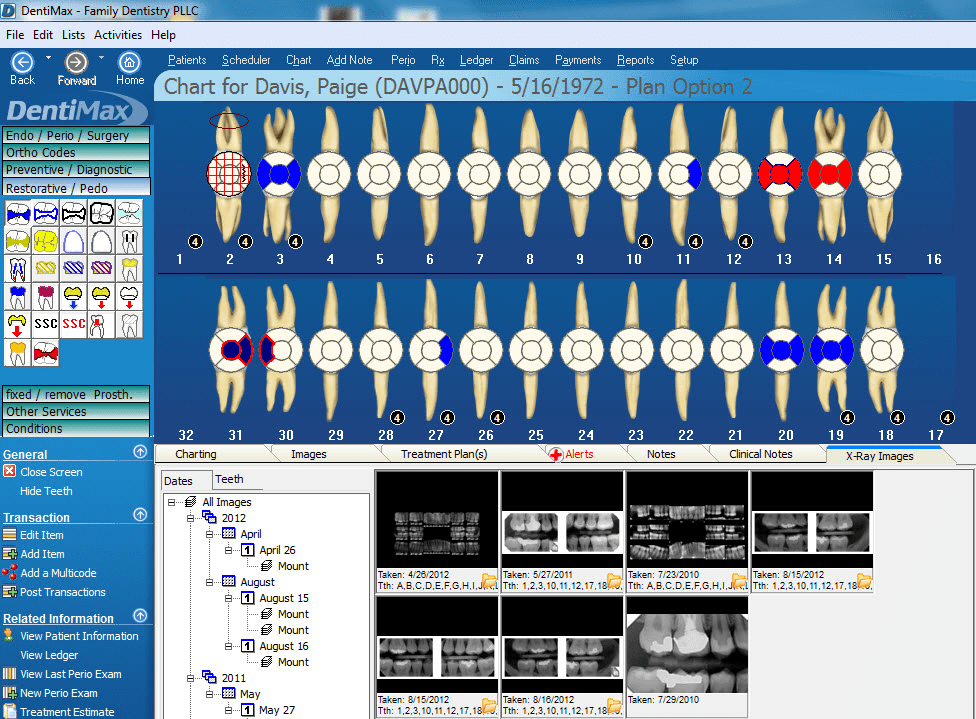976x719 pixels.
Task: Select the yellow bridge with red arrow icon
Action: tap(18, 324)
